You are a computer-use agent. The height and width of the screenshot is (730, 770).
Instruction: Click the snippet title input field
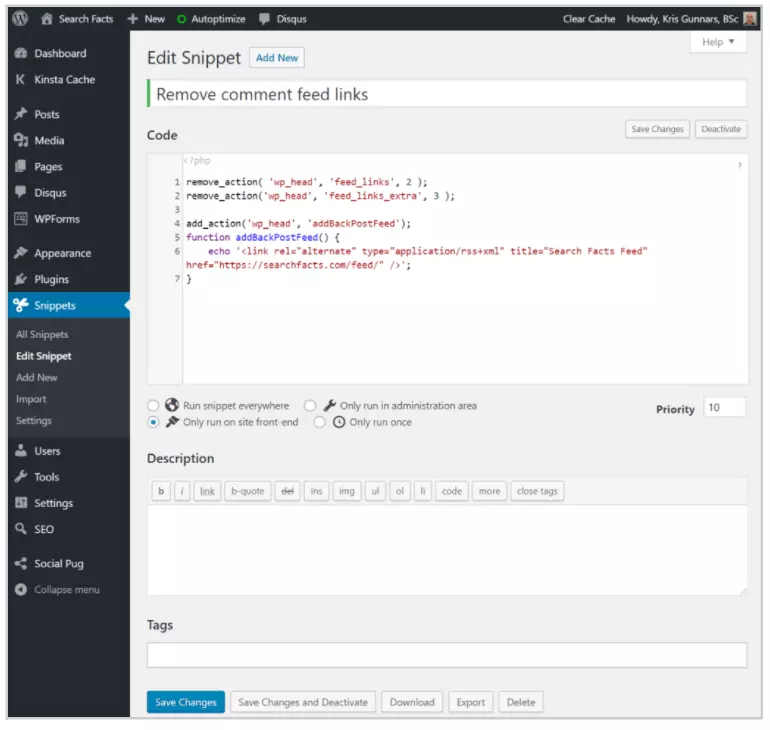(447, 94)
